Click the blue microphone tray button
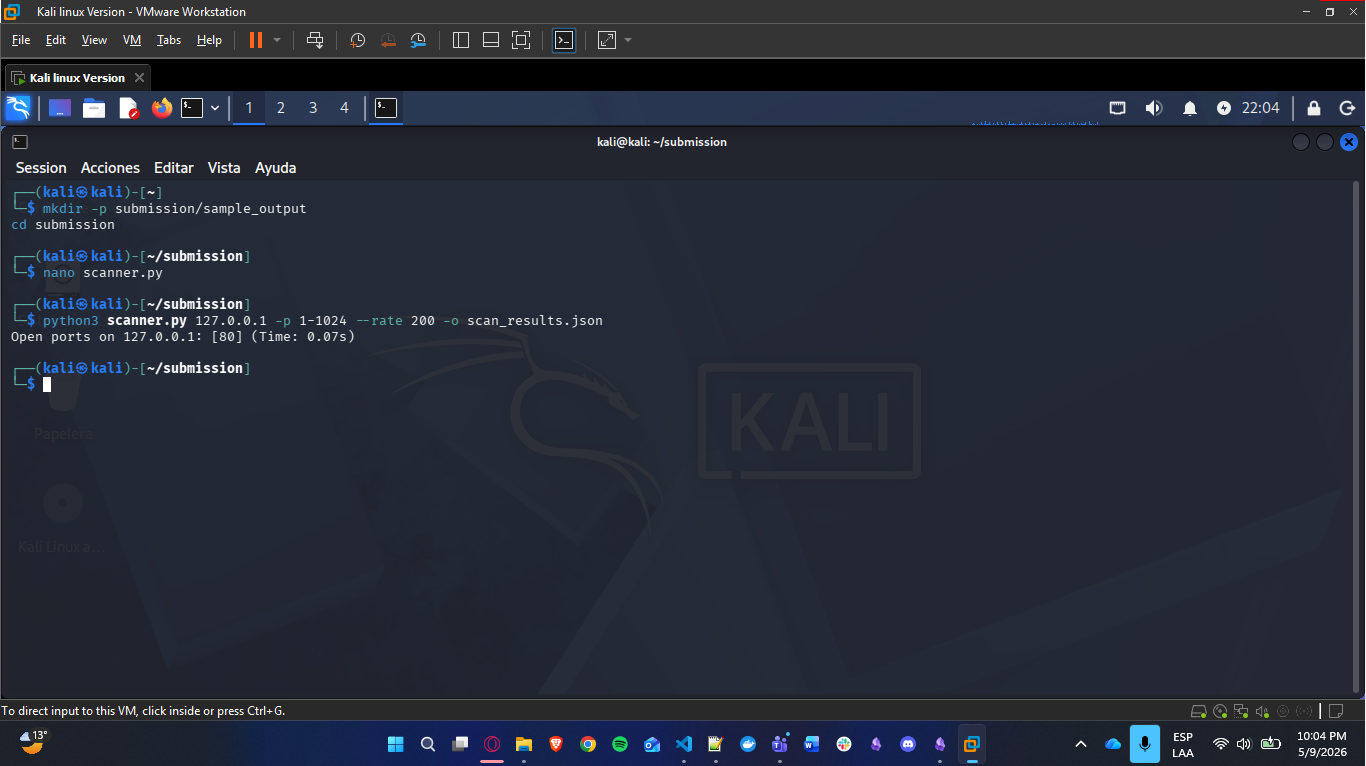 [1145, 744]
